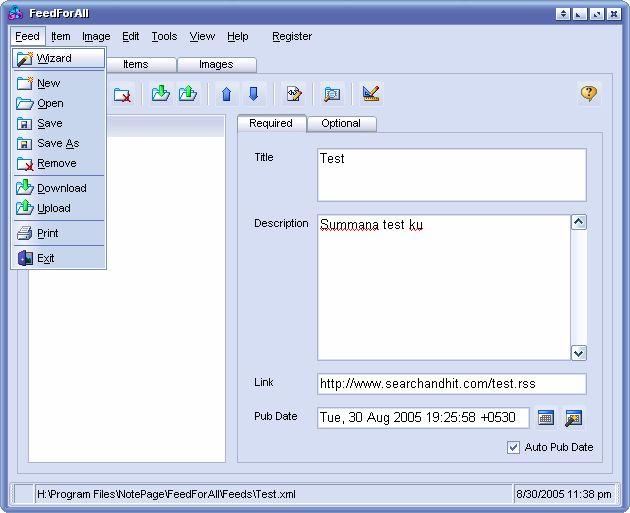Choose Save As from the Feed menu

click(57, 143)
